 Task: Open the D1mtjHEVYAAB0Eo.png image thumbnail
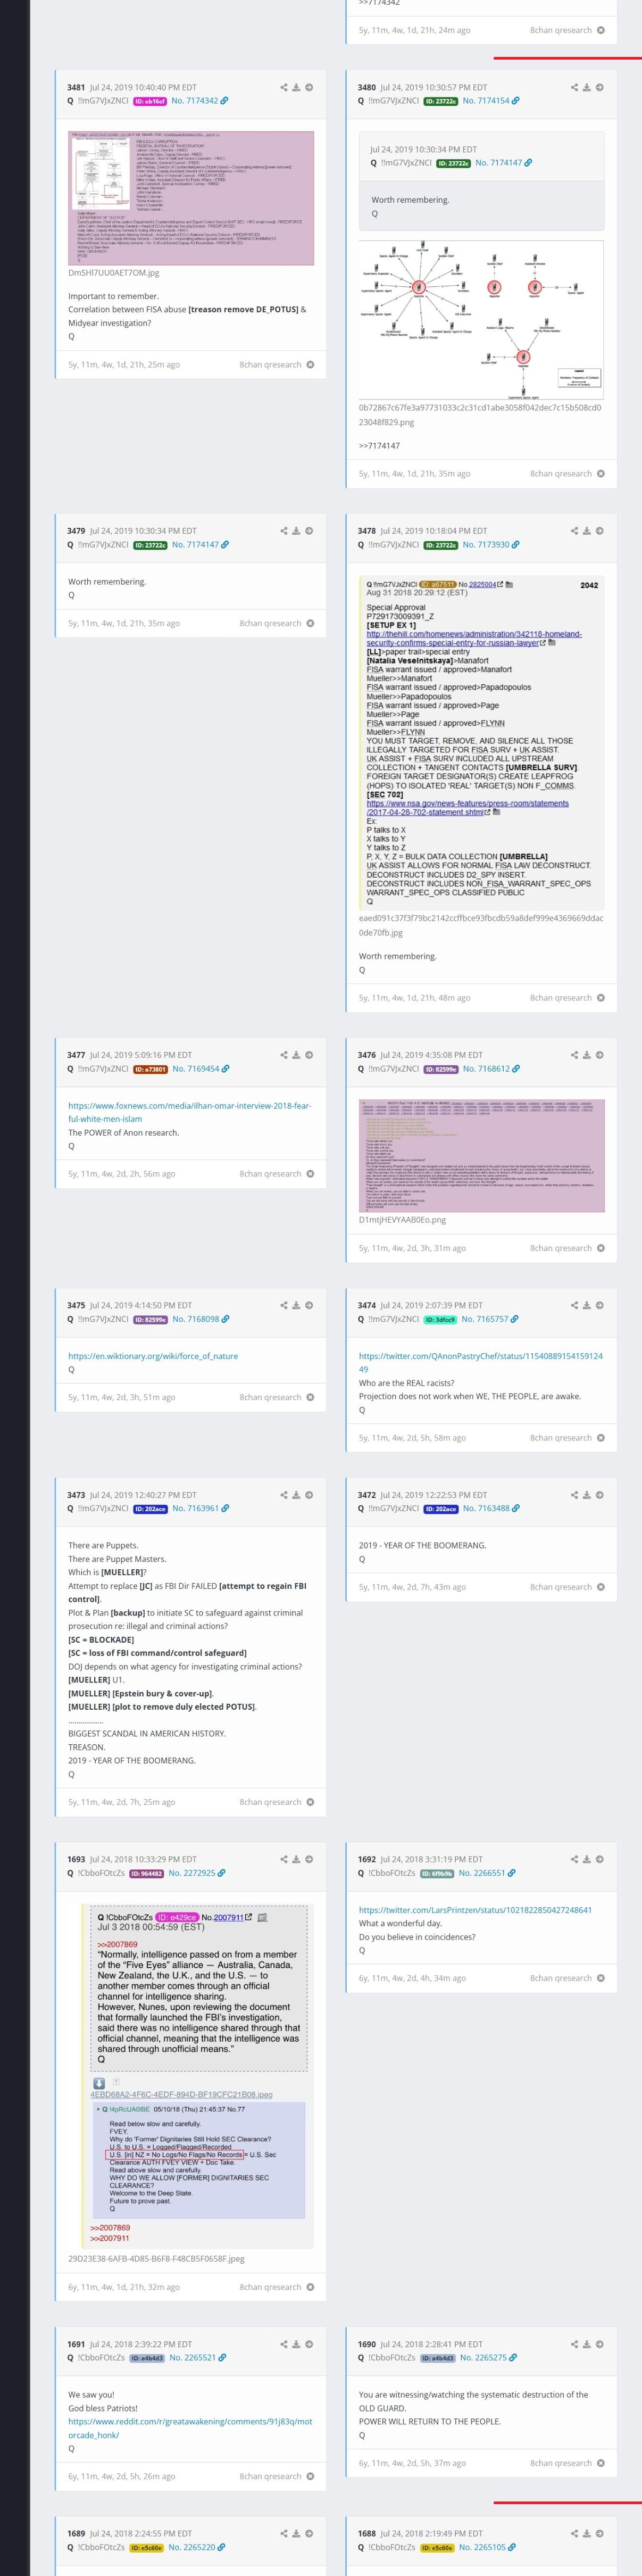(x=482, y=1155)
